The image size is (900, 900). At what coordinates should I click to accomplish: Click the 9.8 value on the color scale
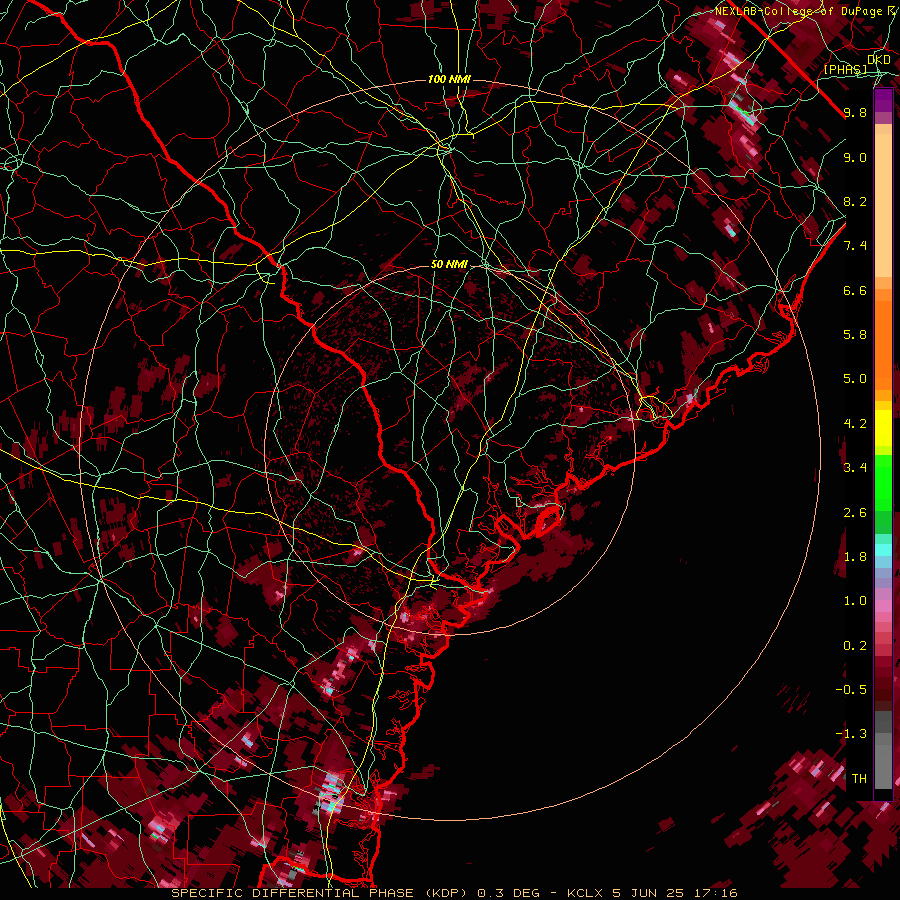tap(855, 112)
